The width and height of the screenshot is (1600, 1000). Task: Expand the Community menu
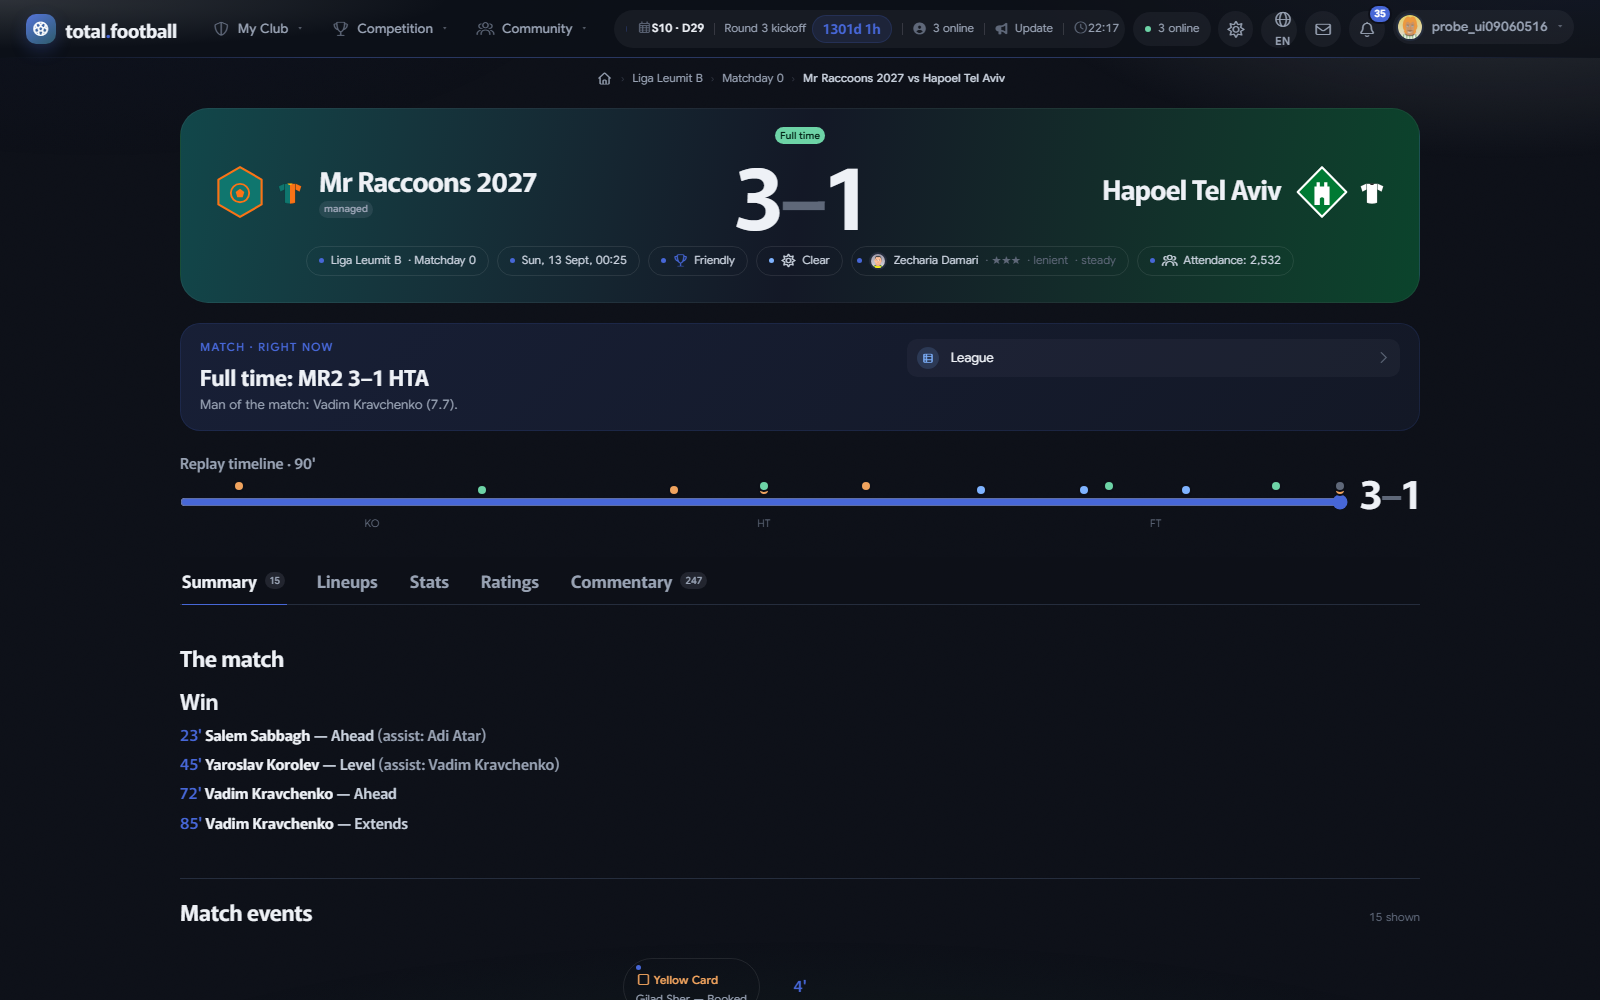[532, 28]
